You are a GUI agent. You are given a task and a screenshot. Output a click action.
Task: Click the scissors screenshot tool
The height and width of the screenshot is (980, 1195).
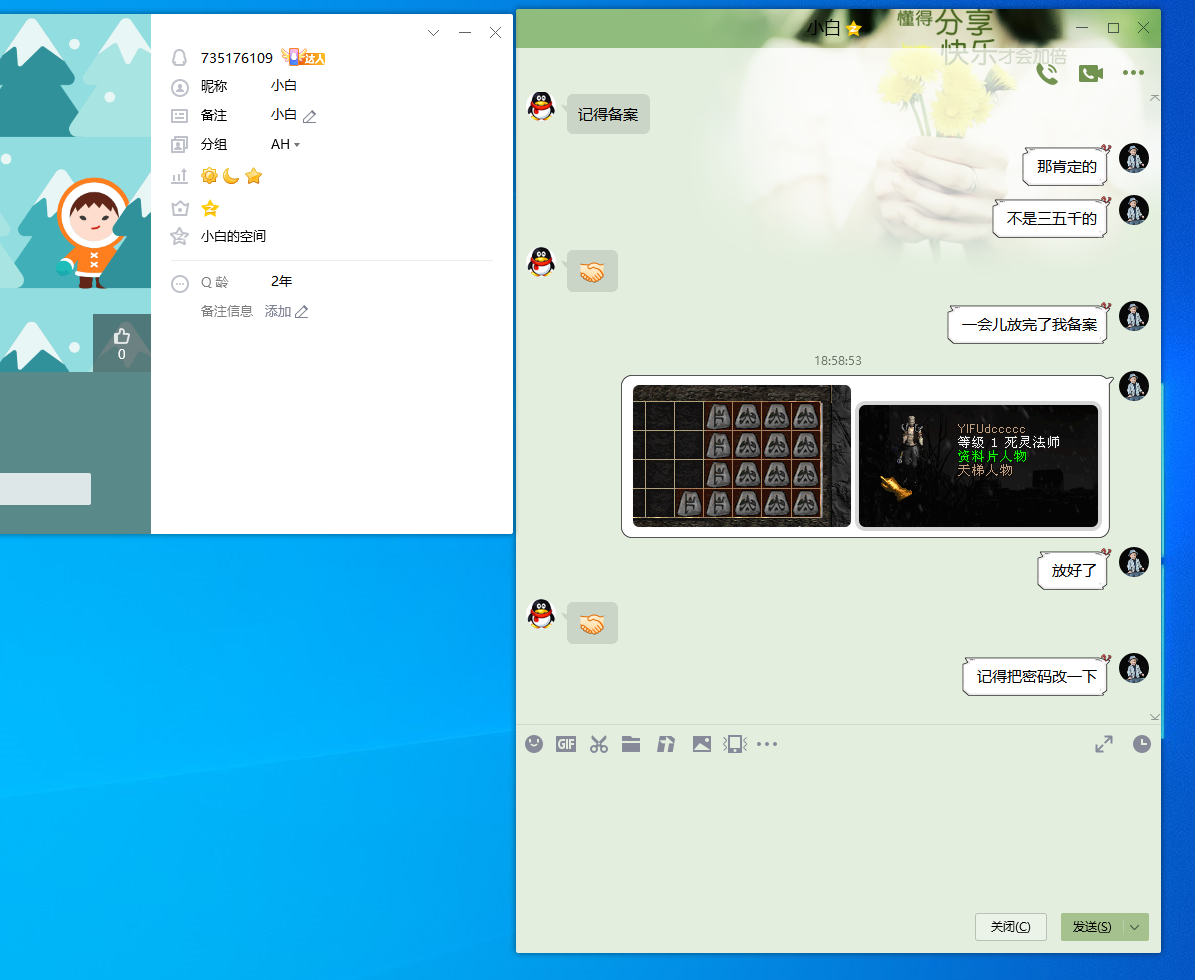click(599, 744)
